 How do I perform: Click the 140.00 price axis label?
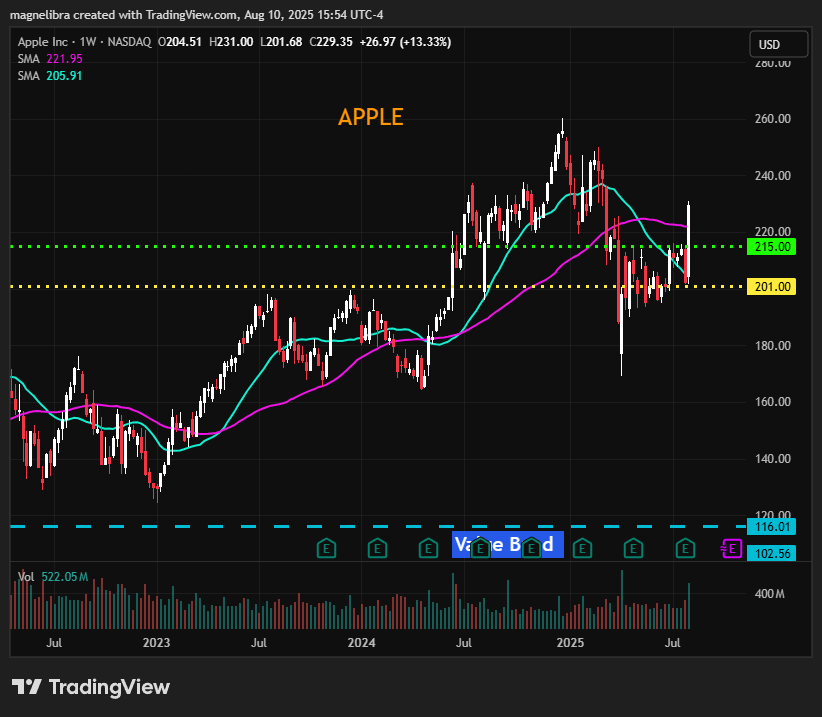772,459
